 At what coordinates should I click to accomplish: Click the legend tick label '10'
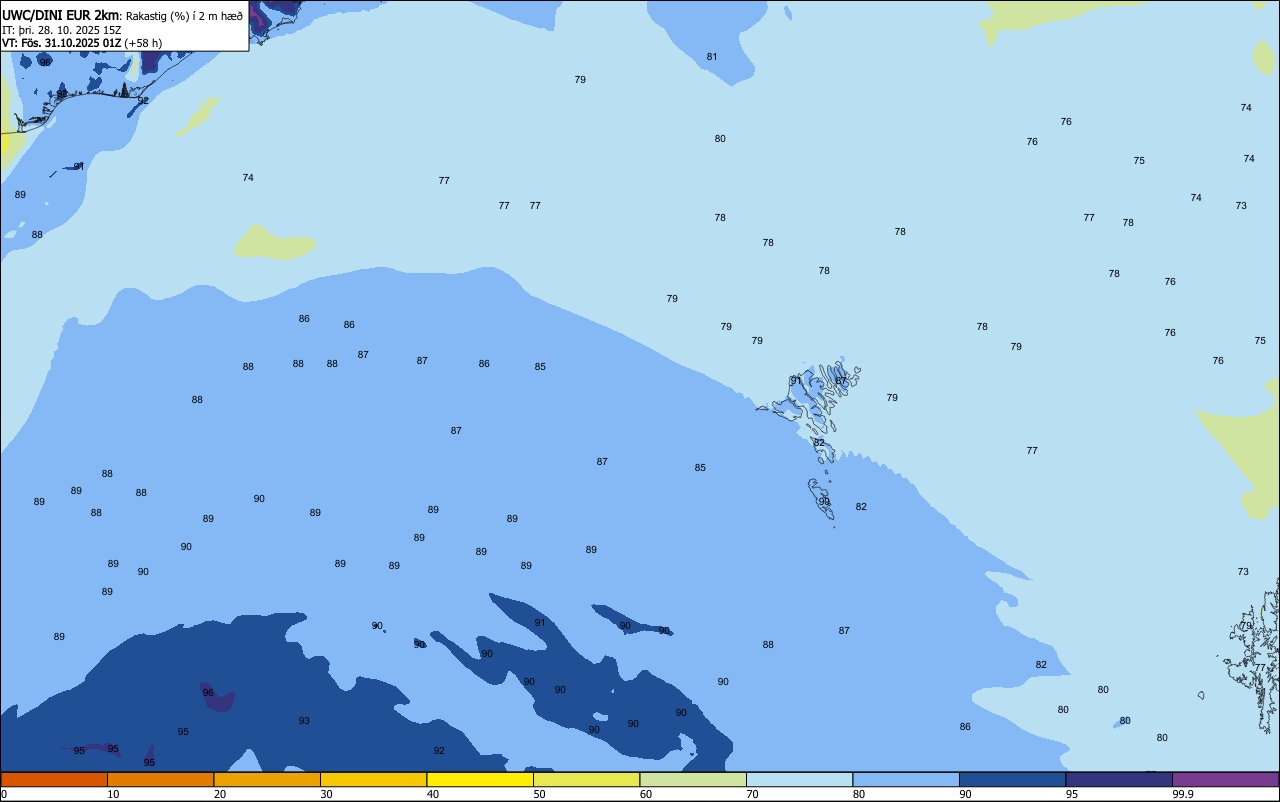click(113, 794)
